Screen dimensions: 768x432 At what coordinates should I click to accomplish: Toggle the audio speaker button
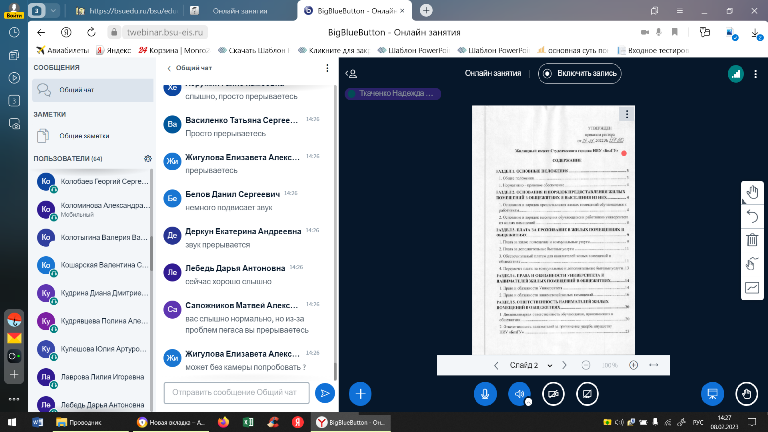pos(519,393)
